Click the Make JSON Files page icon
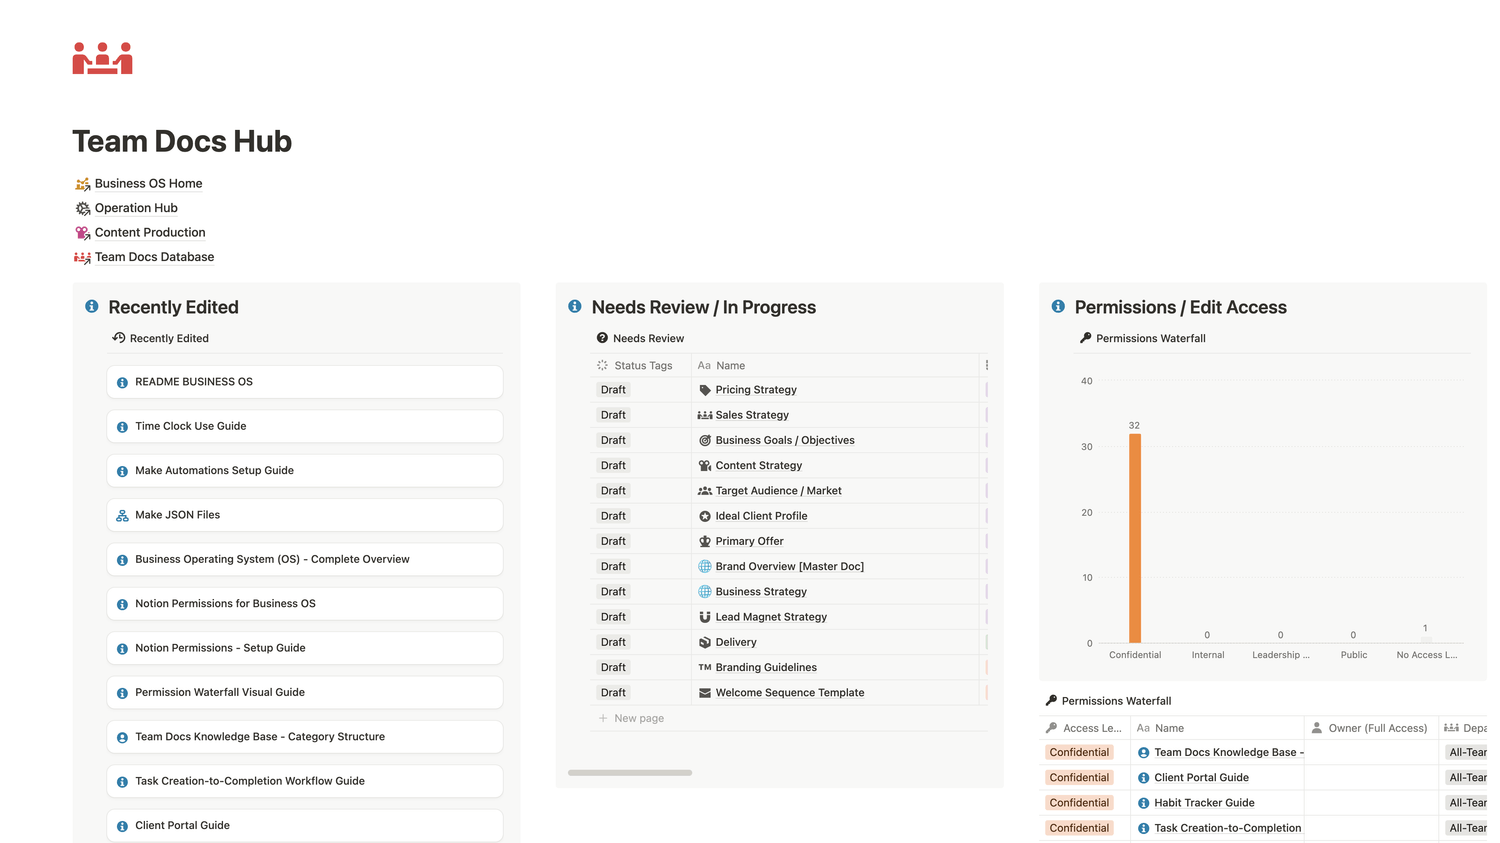The image size is (1500, 843). pyautogui.click(x=122, y=516)
